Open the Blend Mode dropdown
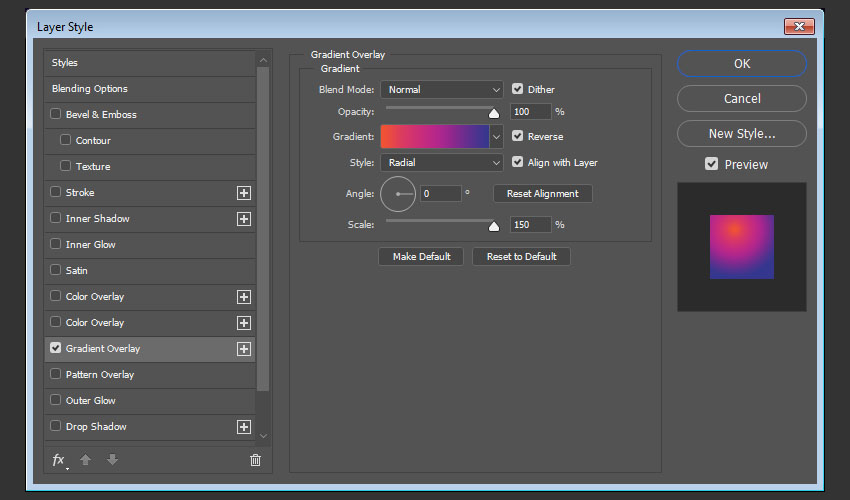This screenshot has width=850, height=500. [x=441, y=90]
